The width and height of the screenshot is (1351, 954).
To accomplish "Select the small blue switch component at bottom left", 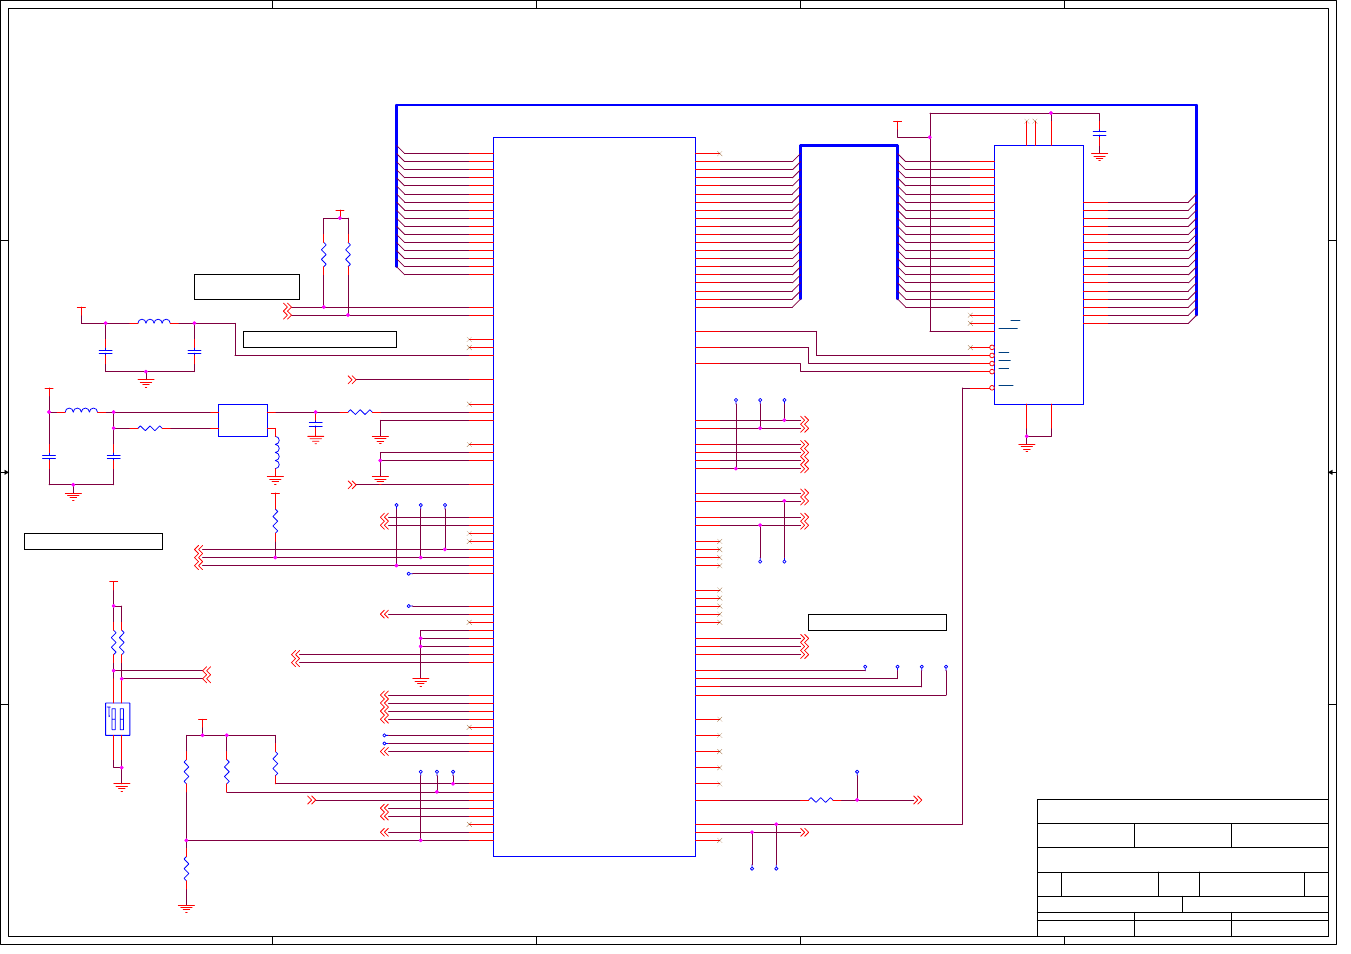I will click(x=118, y=719).
